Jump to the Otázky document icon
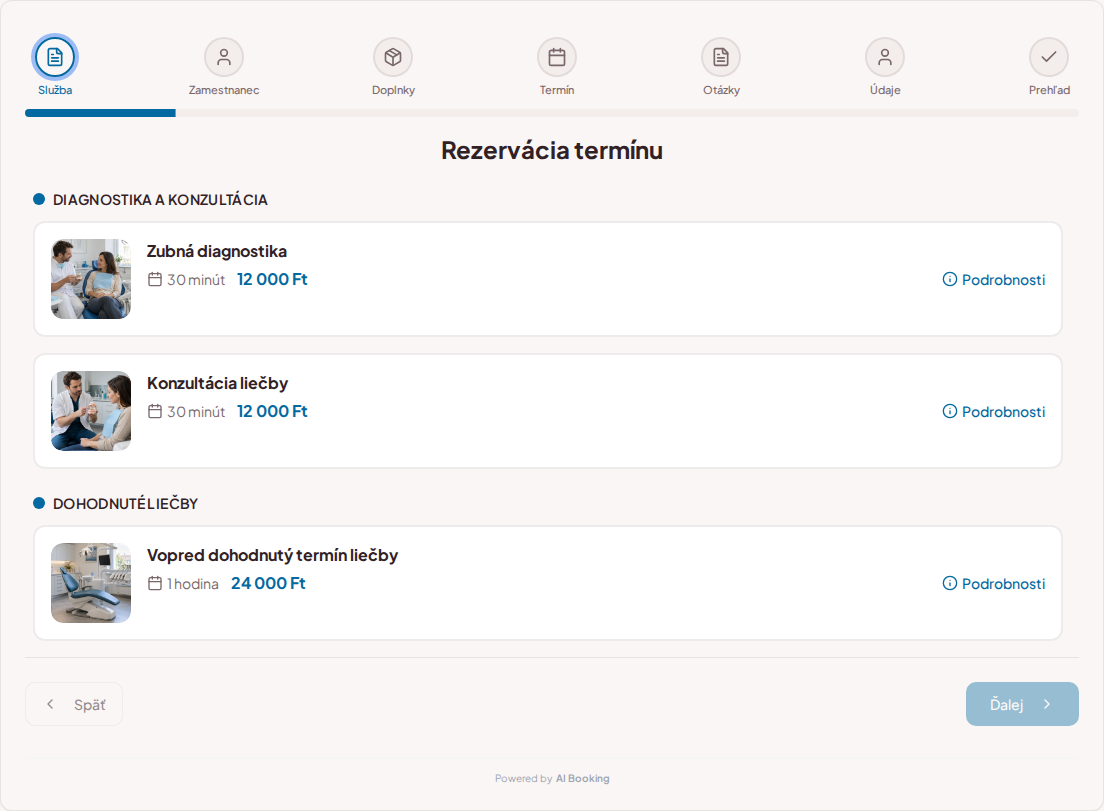1104x811 pixels. pos(721,57)
